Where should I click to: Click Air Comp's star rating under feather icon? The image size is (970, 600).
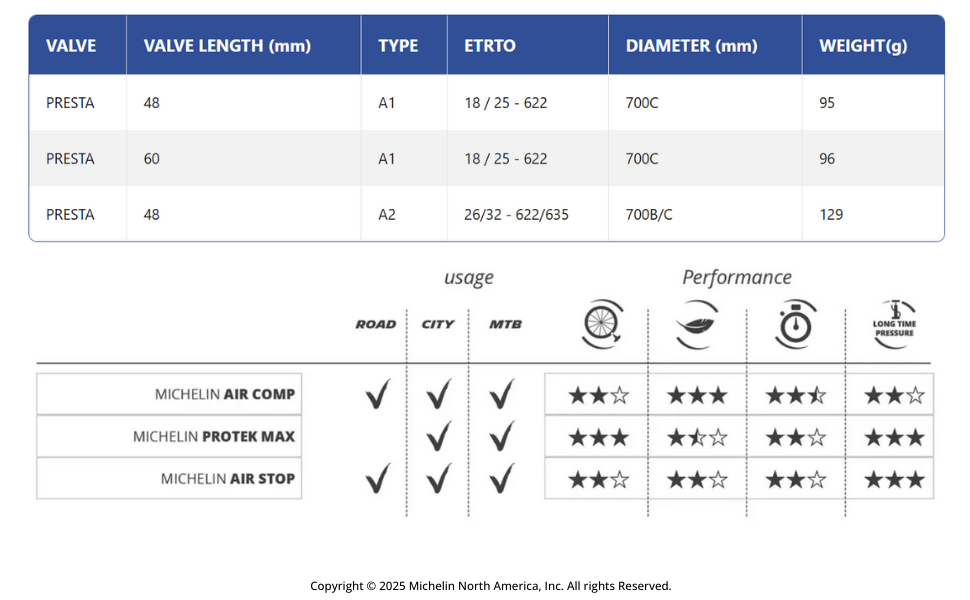[698, 395]
